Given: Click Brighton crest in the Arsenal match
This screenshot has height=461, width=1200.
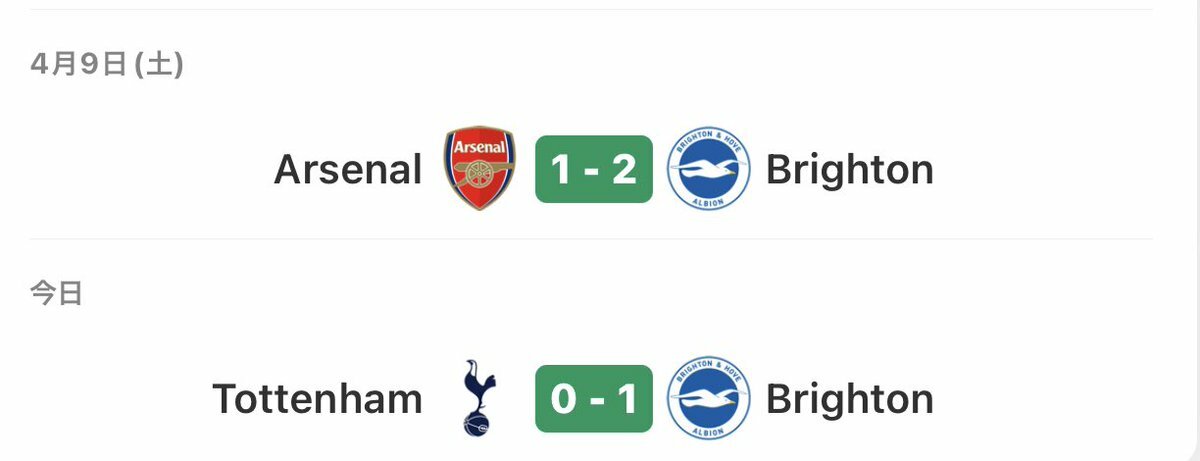Looking at the screenshot, I should click(708, 169).
